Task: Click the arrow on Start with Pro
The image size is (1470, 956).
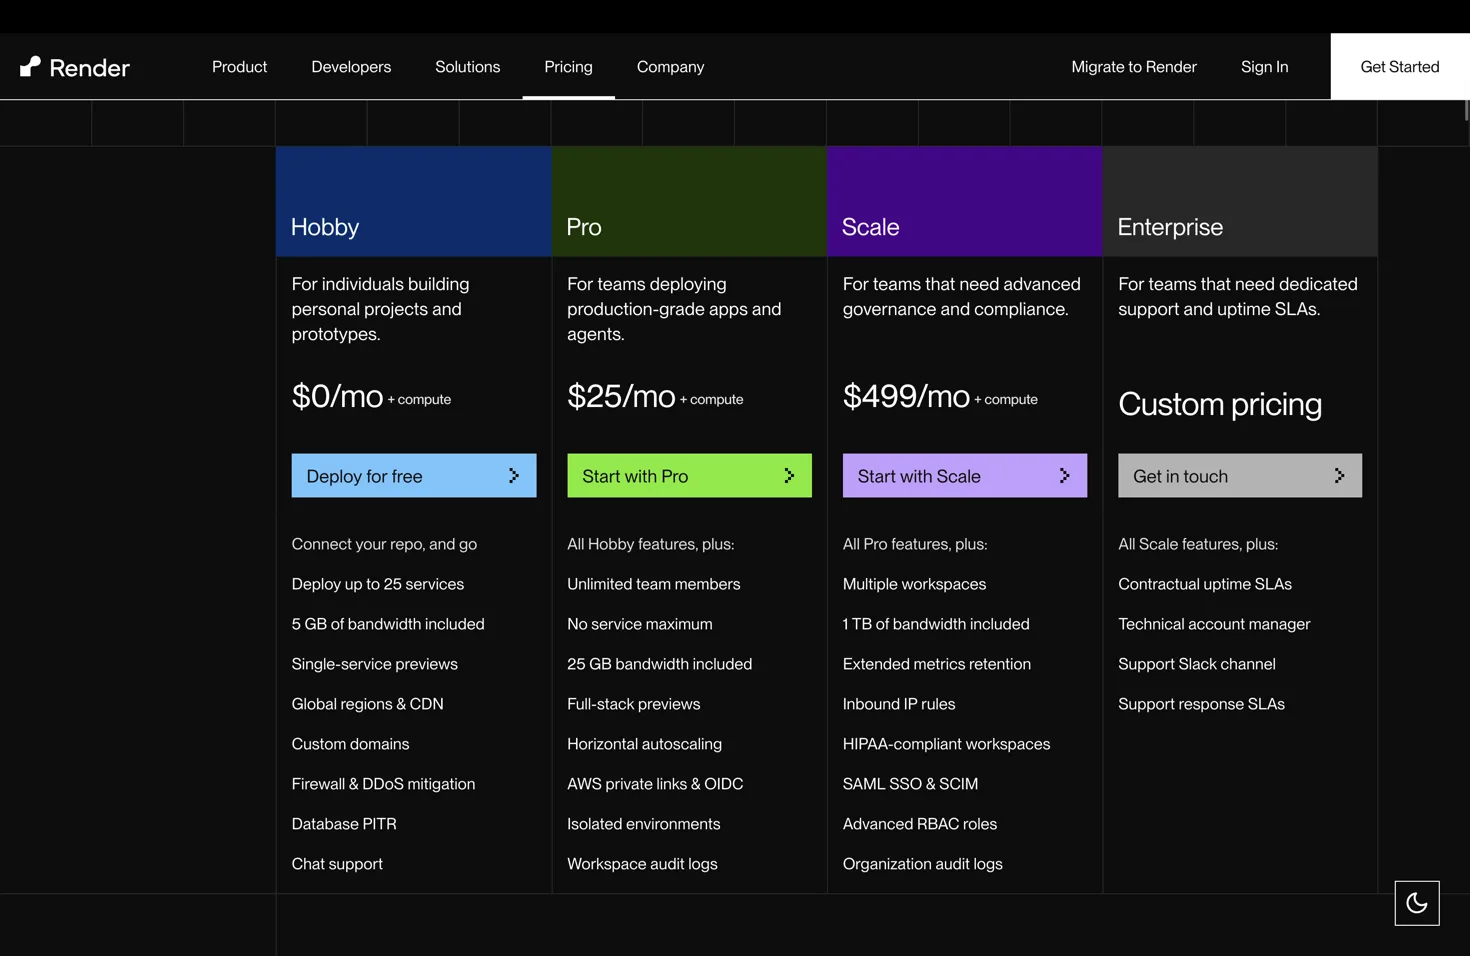Action: (x=789, y=476)
